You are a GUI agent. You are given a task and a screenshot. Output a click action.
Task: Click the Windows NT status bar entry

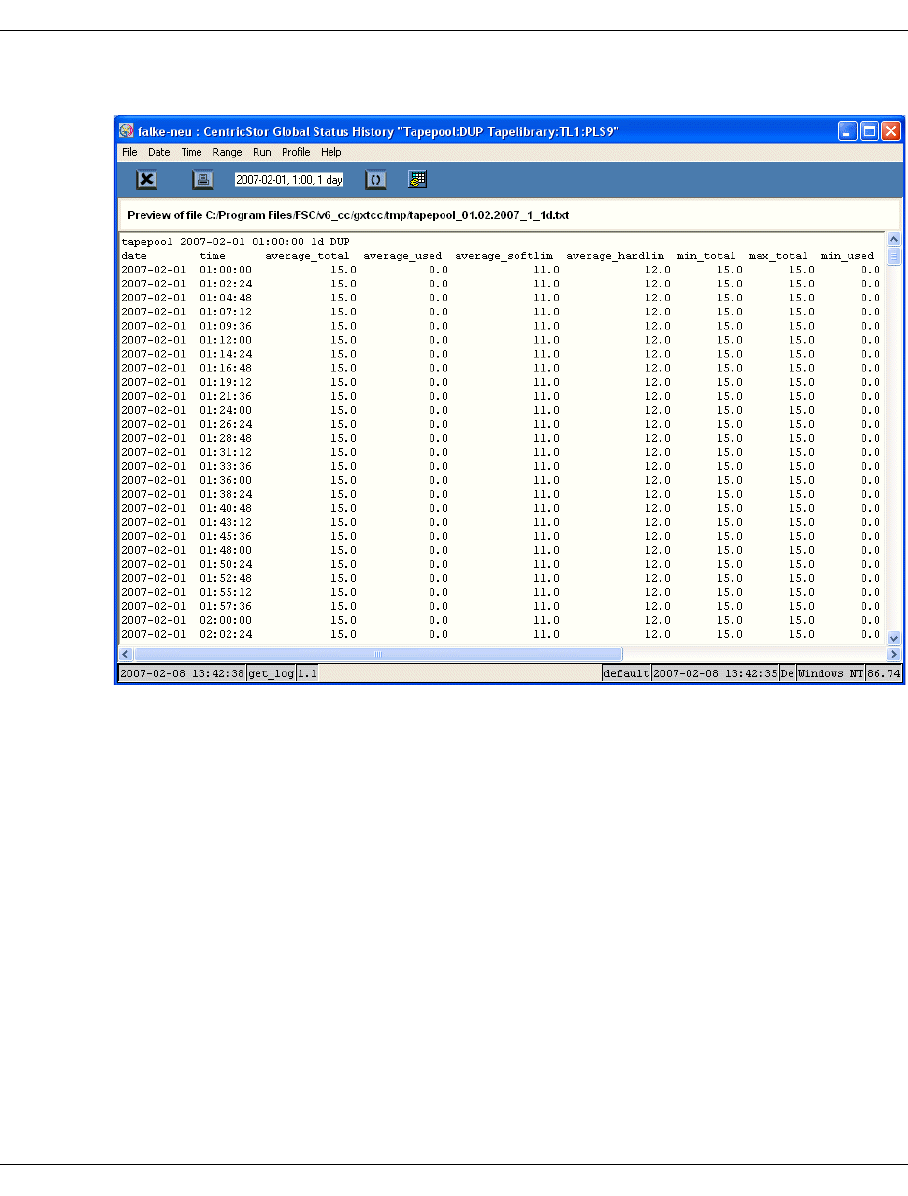(830, 674)
